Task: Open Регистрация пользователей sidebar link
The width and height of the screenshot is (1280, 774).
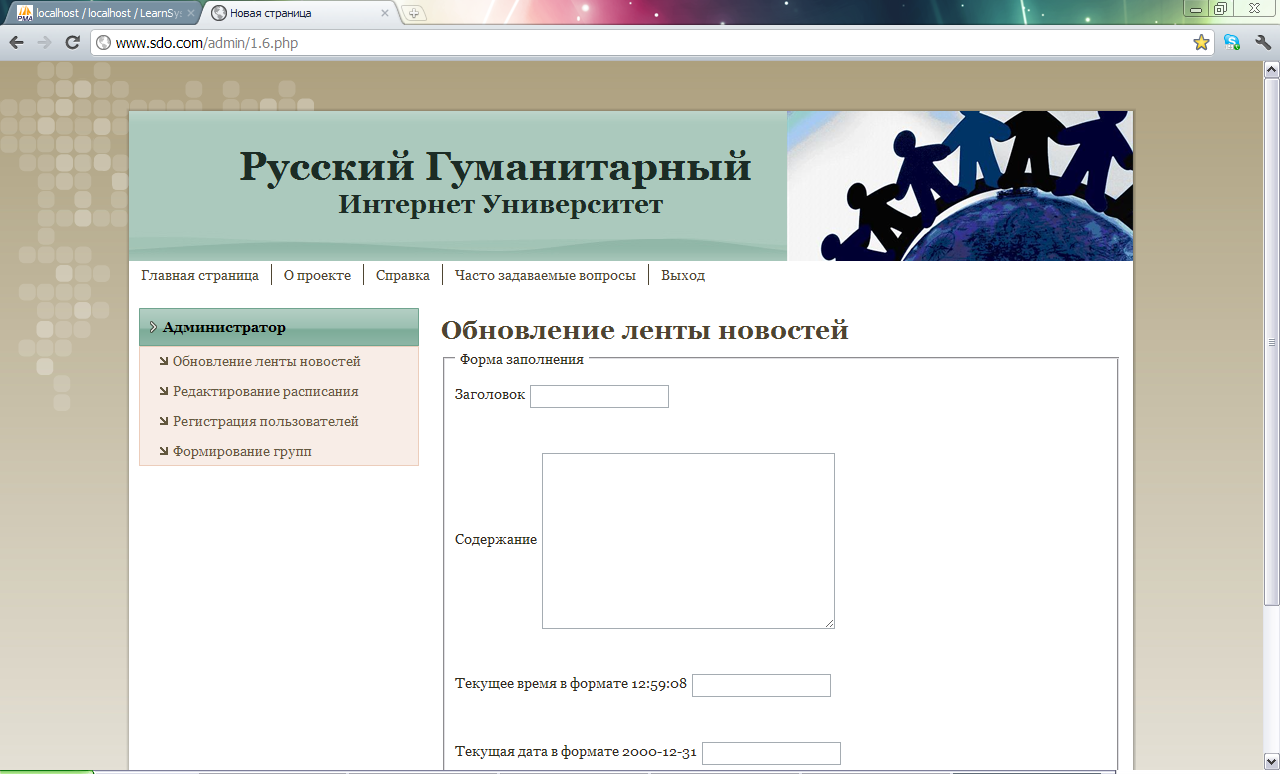Action: pyautogui.click(x=265, y=421)
